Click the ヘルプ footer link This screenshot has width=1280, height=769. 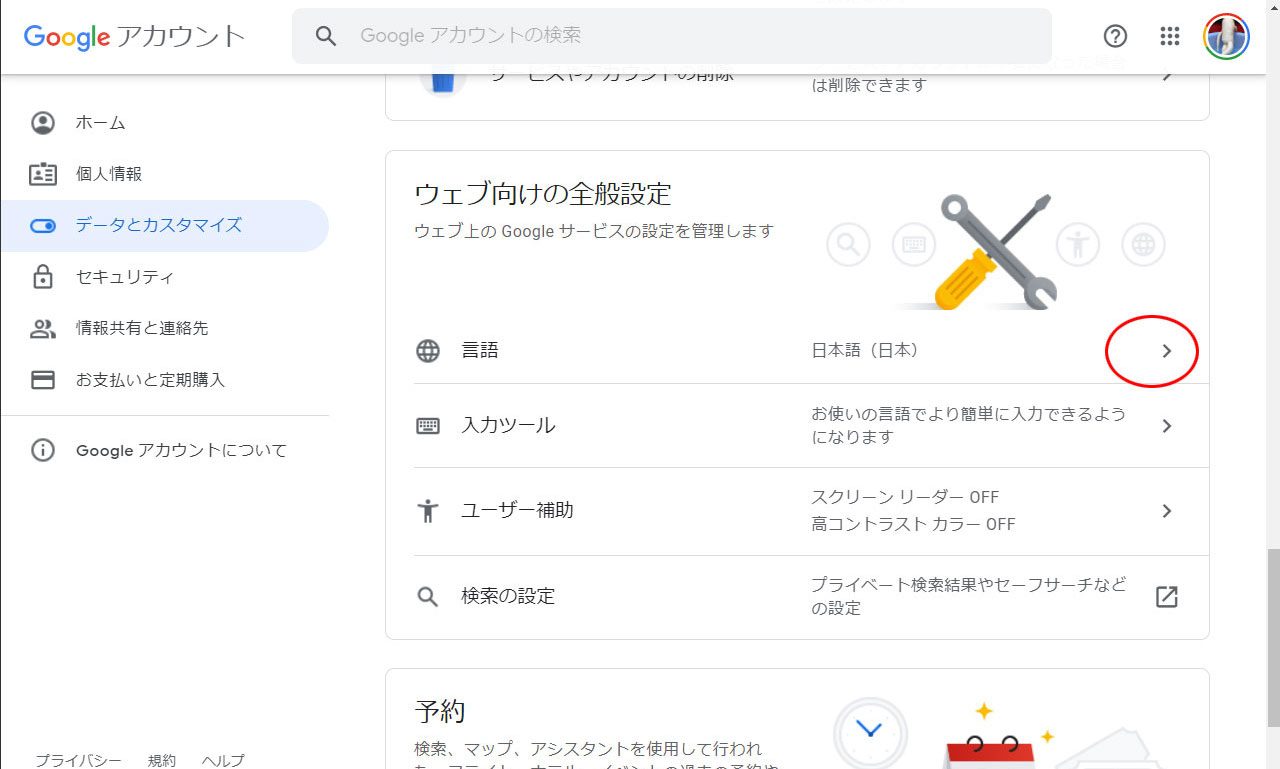click(x=222, y=760)
